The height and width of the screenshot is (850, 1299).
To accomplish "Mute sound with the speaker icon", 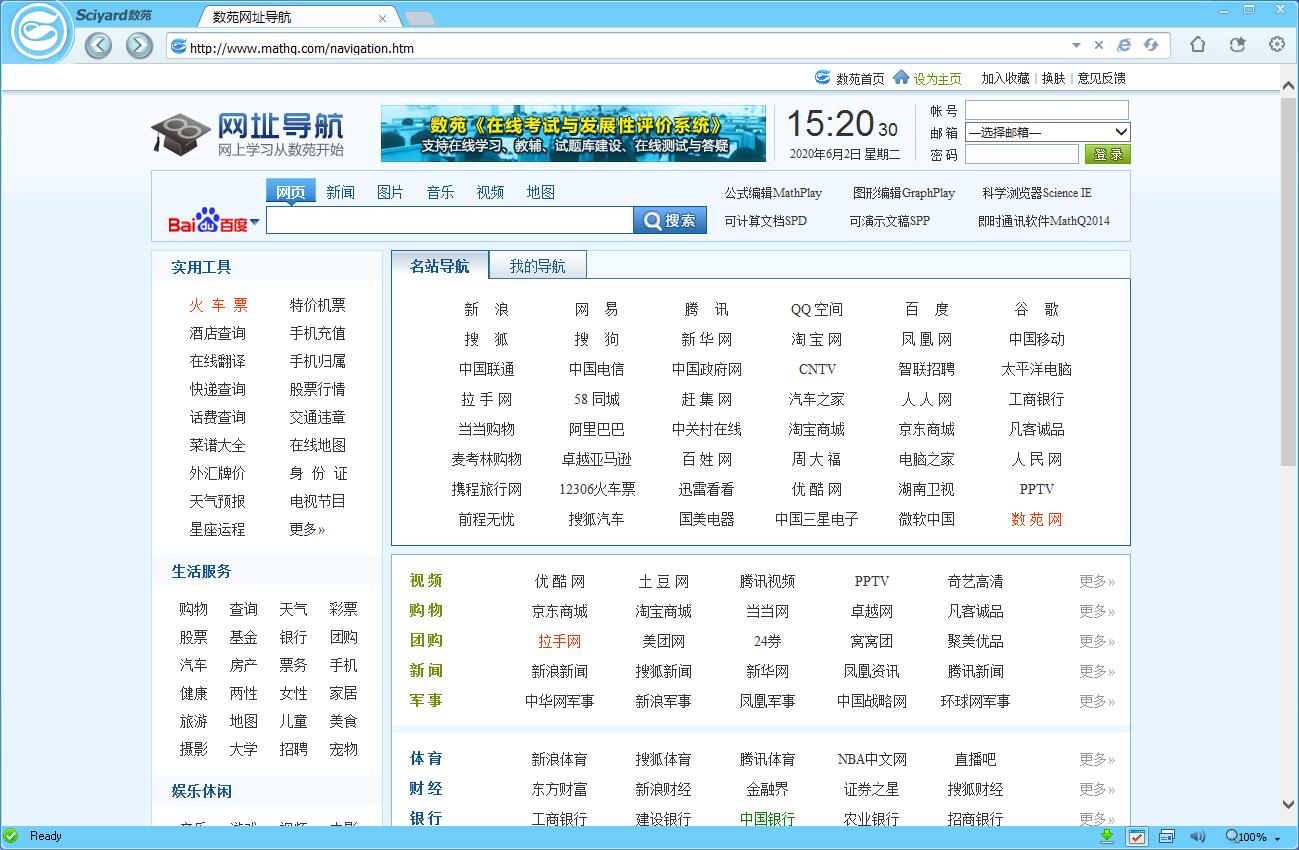I will [x=1197, y=836].
